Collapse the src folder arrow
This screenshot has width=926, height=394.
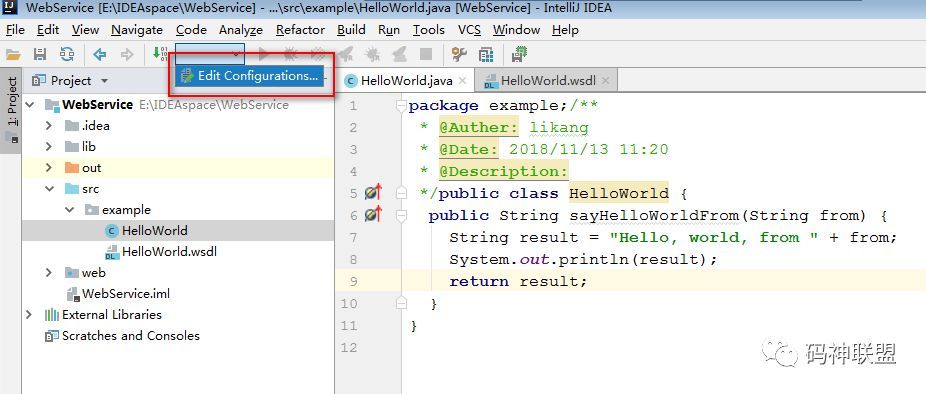(x=49, y=189)
